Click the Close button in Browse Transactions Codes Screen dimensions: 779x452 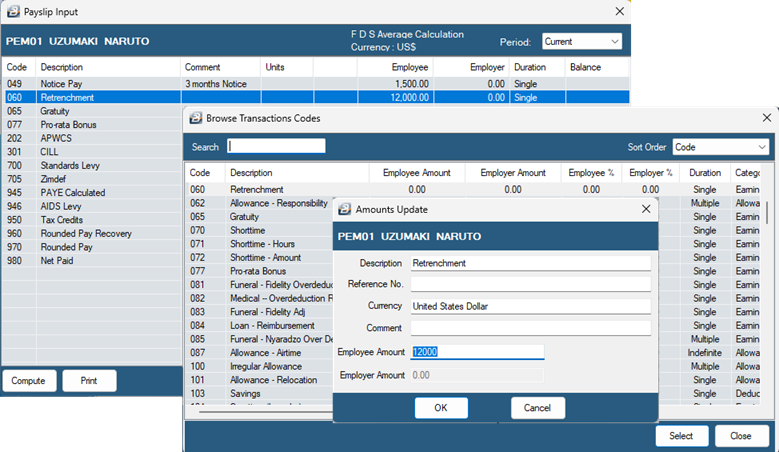[741, 436]
